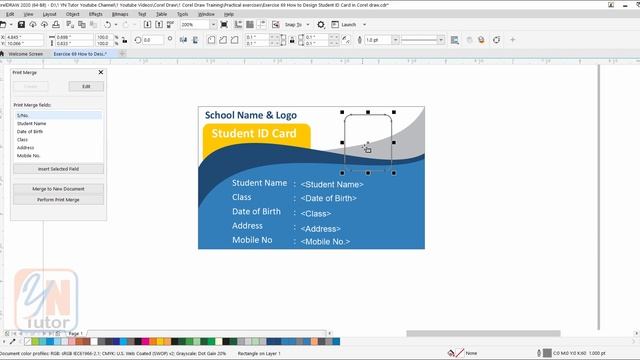Open the Window menu
The width and height of the screenshot is (640, 360).
pyautogui.click(x=206, y=14)
